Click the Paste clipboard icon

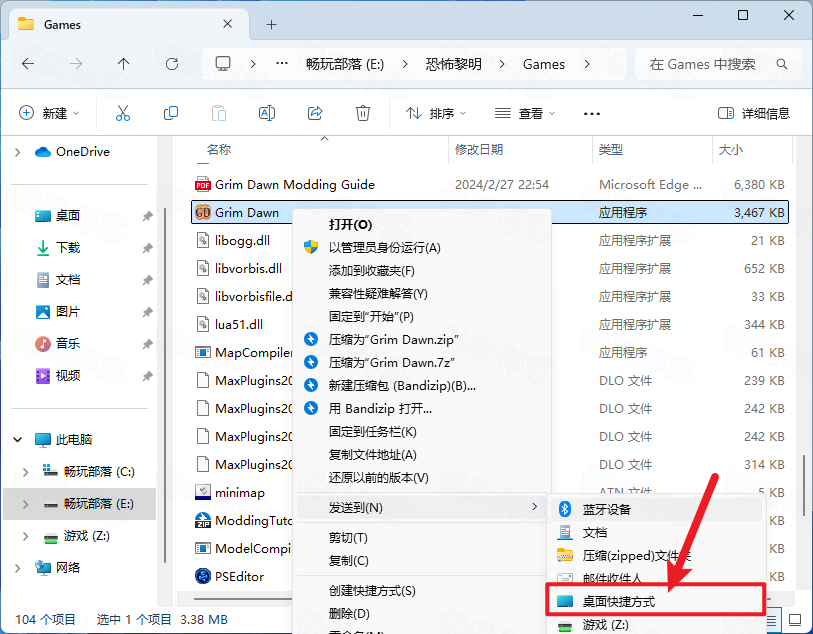point(219,112)
